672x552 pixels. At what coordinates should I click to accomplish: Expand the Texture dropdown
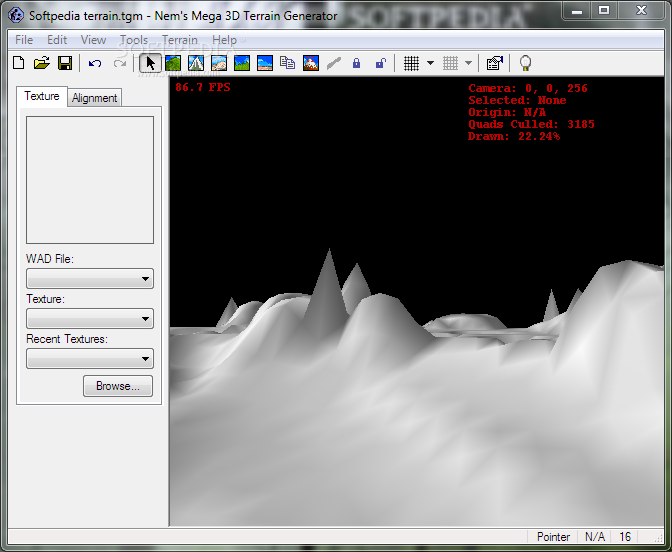click(x=90, y=318)
